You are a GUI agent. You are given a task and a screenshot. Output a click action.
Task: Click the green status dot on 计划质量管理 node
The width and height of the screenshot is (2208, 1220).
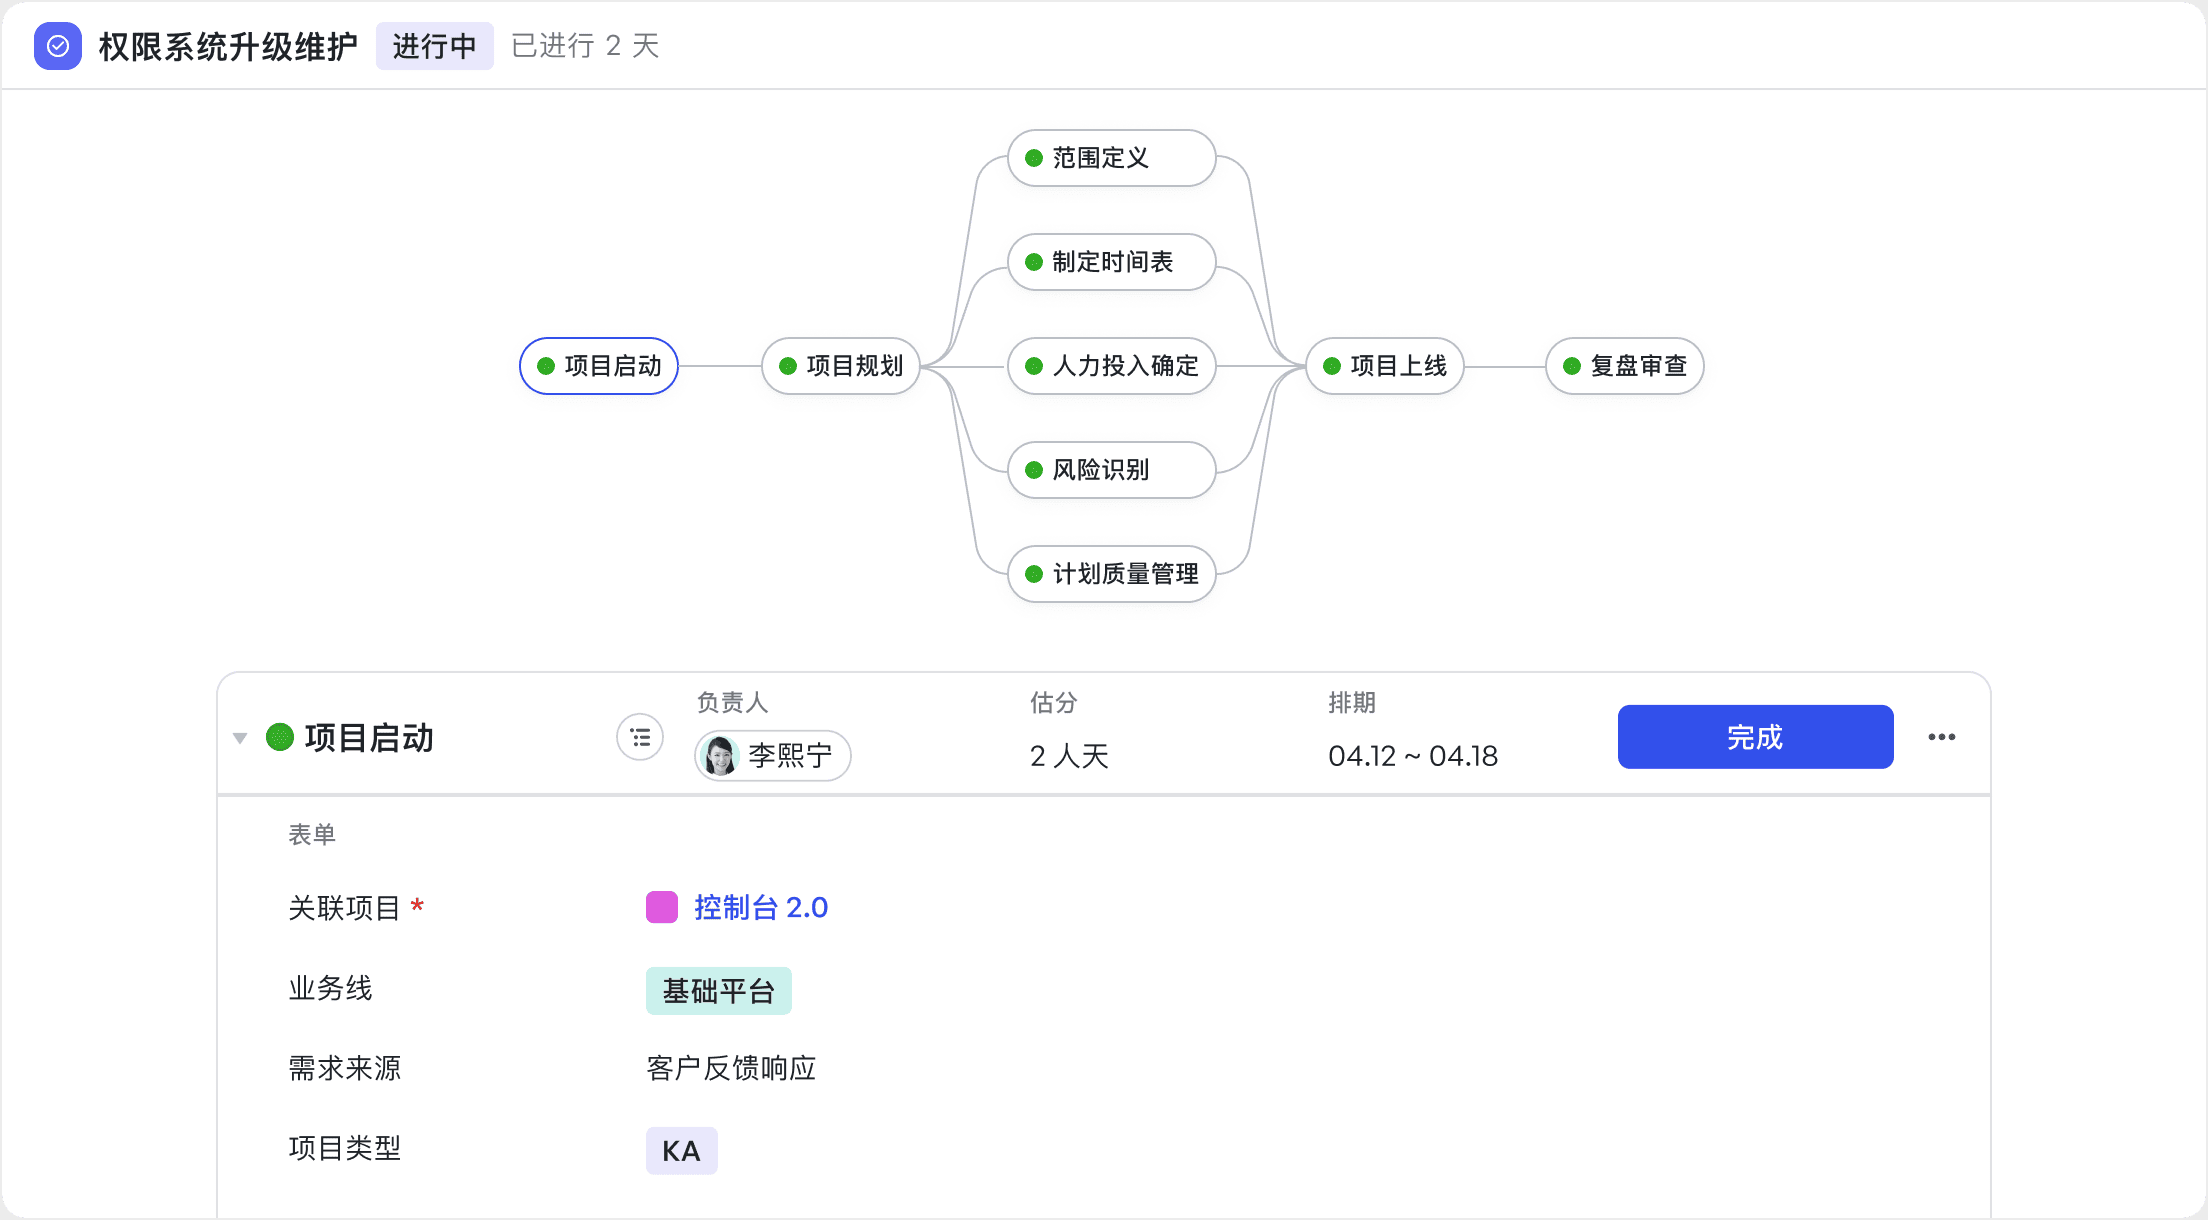point(1032,574)
